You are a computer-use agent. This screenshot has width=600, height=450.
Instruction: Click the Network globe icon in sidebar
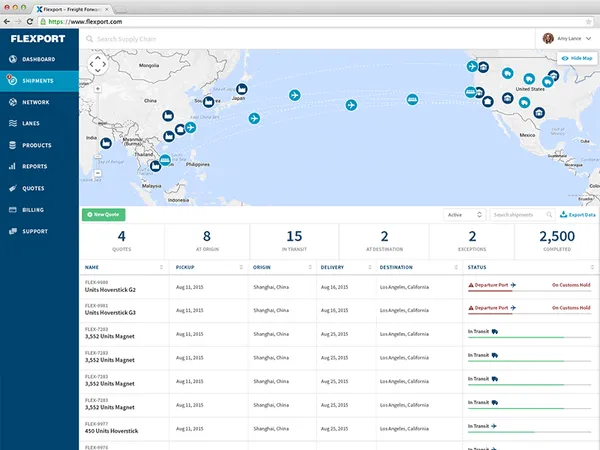tap(13, 102)
